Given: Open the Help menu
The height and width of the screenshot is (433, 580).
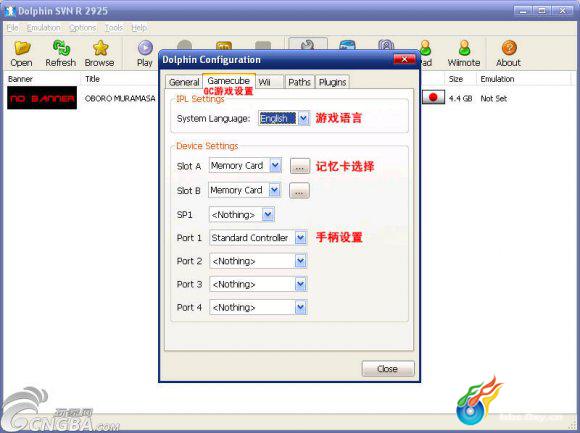Looking at the screenshot, I should point(139,28).
